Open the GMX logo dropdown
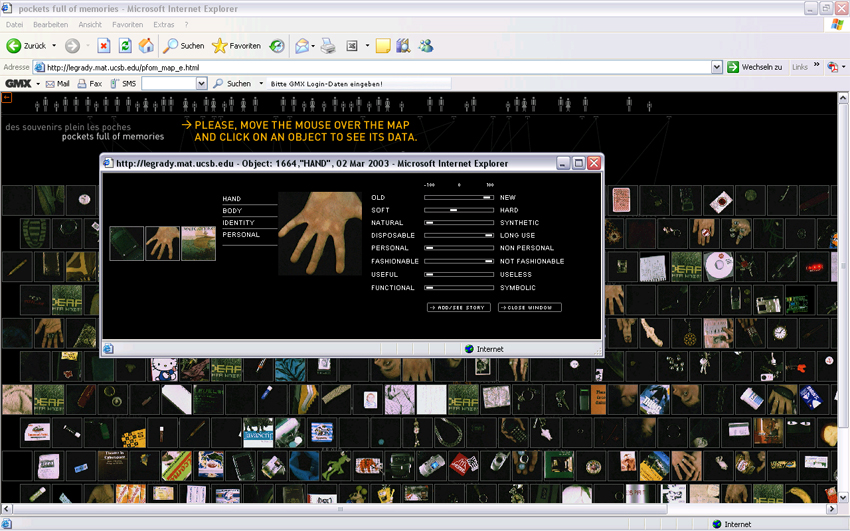 coord(37,84)
